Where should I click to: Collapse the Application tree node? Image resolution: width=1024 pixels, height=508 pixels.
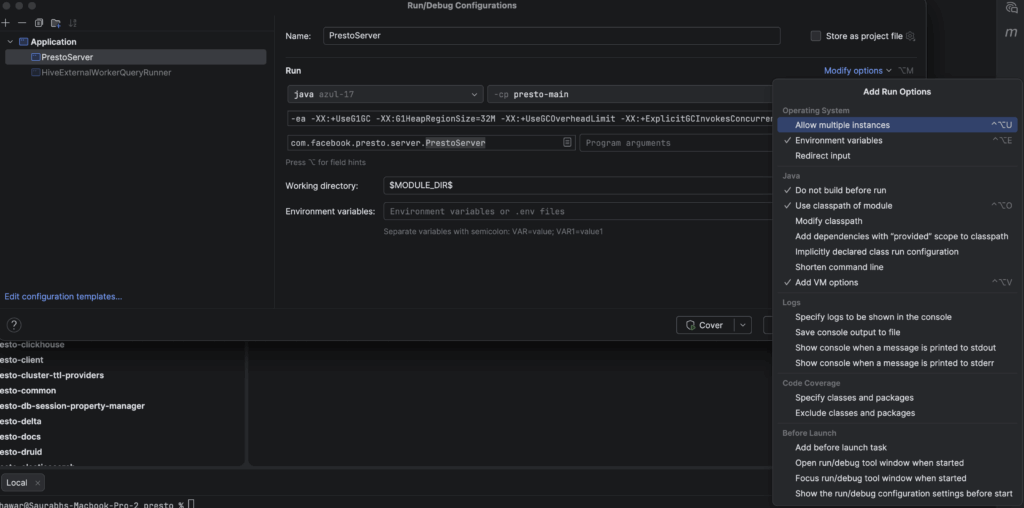point(10,42)
